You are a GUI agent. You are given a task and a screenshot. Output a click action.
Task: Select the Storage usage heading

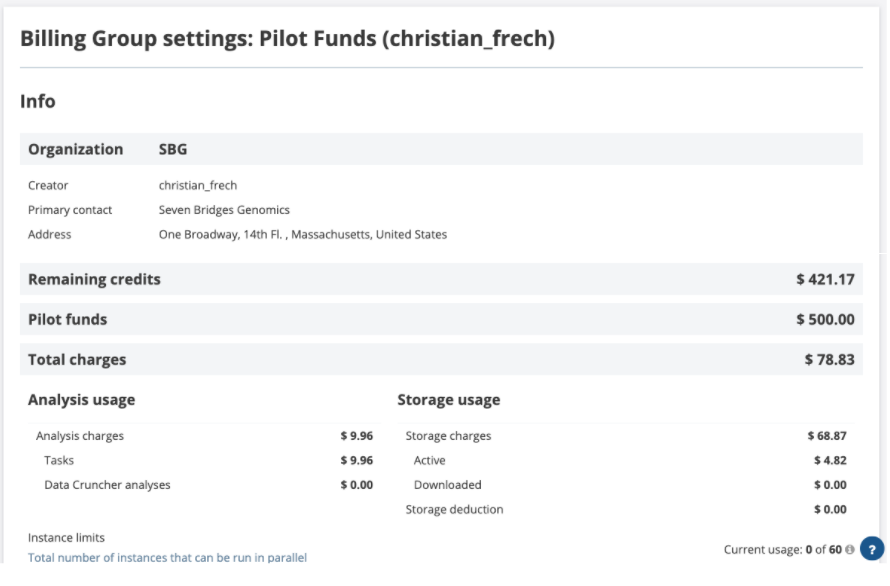[449, 400]
